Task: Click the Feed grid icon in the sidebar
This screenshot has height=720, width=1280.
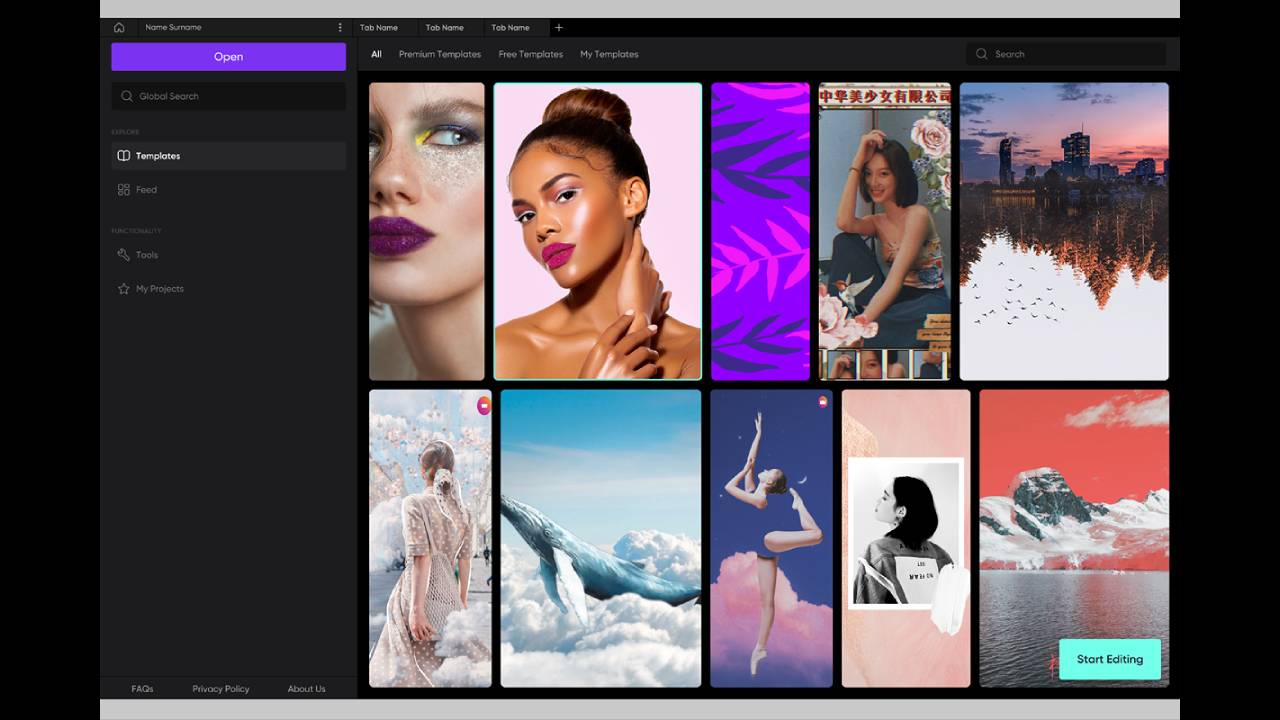Action: 124,190
